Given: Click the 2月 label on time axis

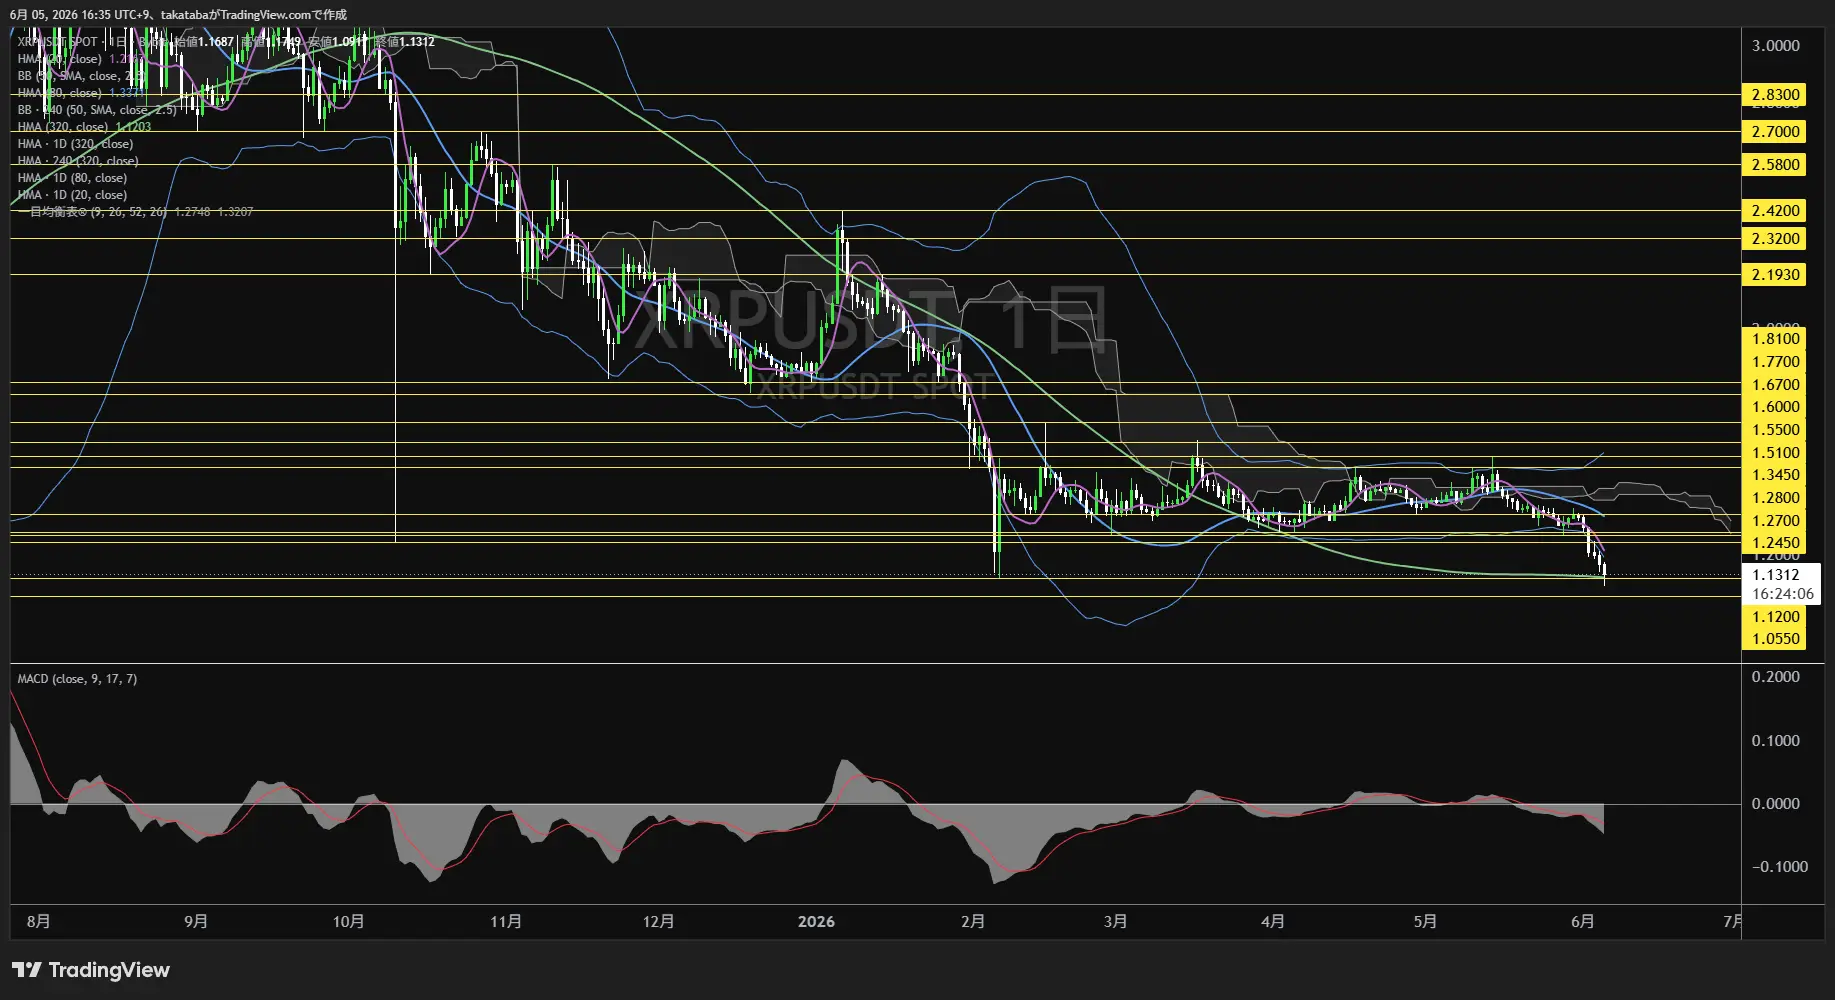Looking at the screenshot, I should pyautogui.click(x=973, y=921).
